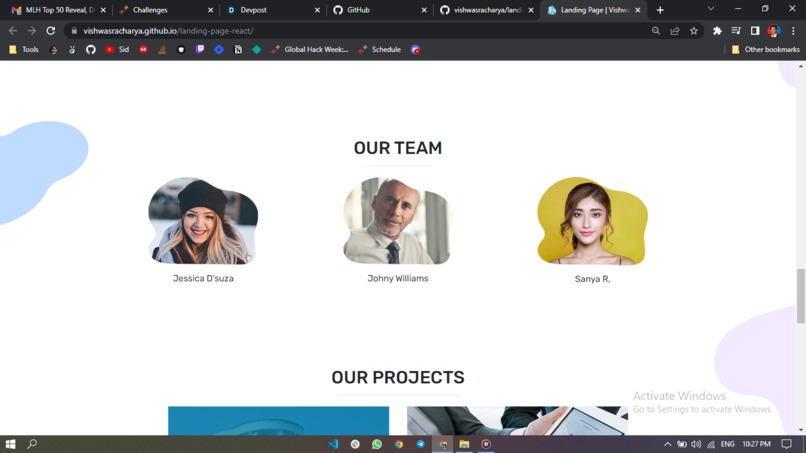Bookmark this page with the star icon
This screenshot has height=453, width=806.
pyautogui.click(x=694, y=31)
